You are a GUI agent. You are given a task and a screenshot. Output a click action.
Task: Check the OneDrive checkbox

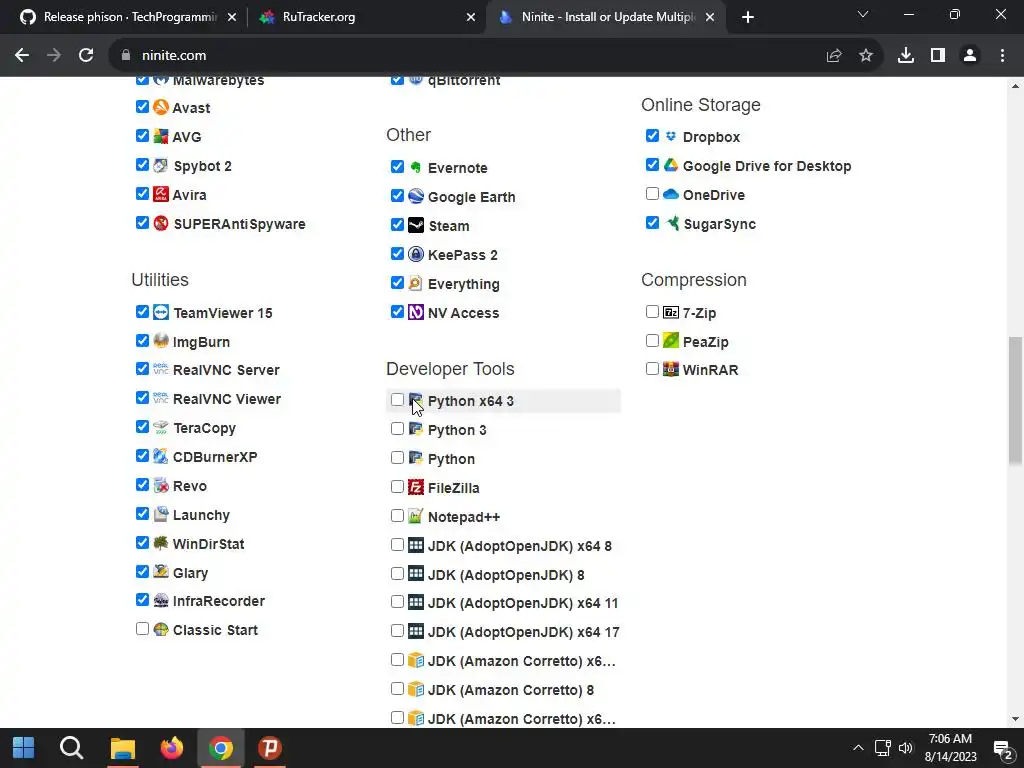click(x=652, y=193)
